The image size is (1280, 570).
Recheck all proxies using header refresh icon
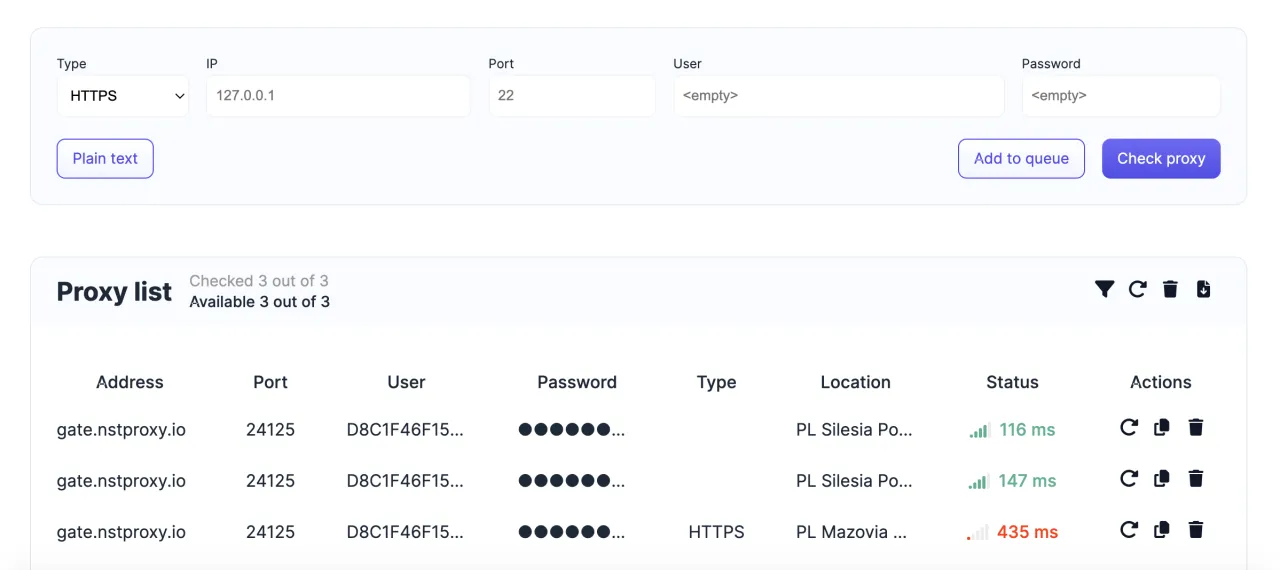coord(1137,289)
